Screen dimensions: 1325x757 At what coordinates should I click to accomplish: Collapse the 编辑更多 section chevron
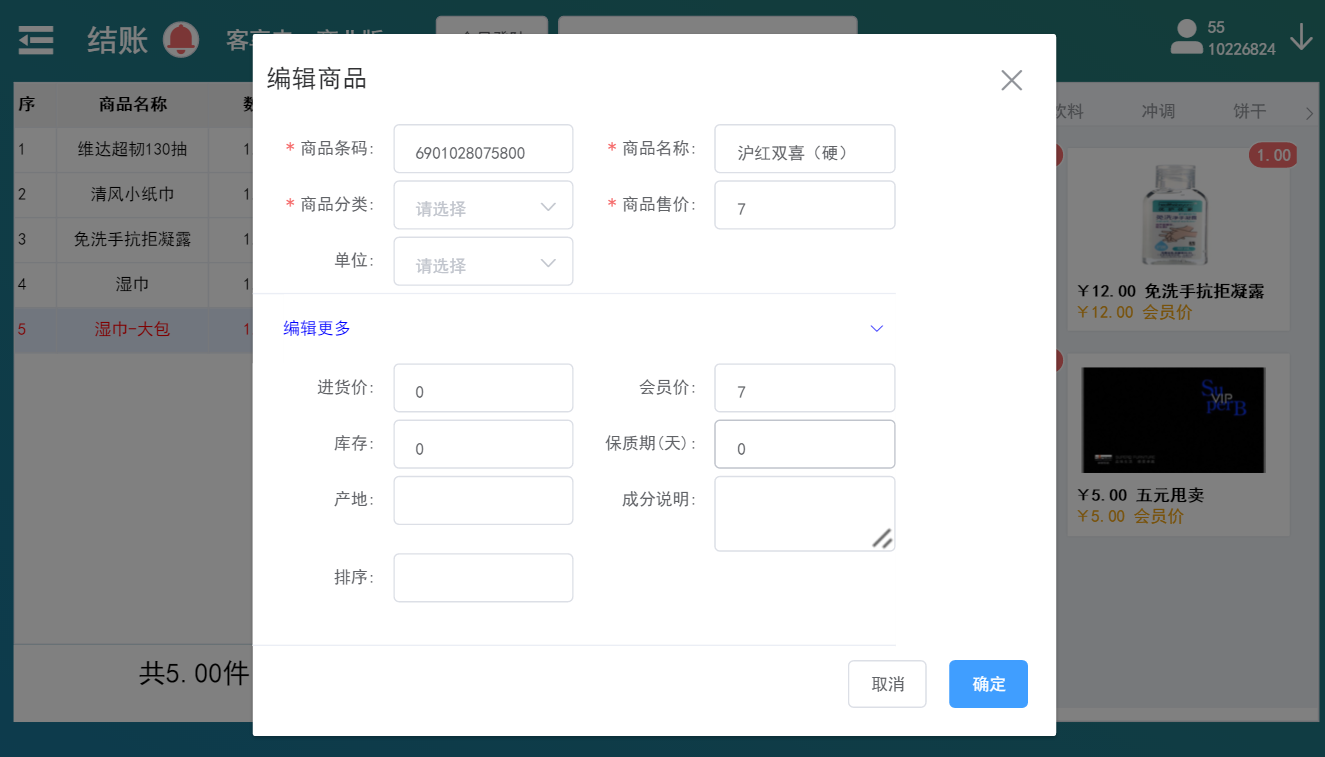[x=876, y=328]
